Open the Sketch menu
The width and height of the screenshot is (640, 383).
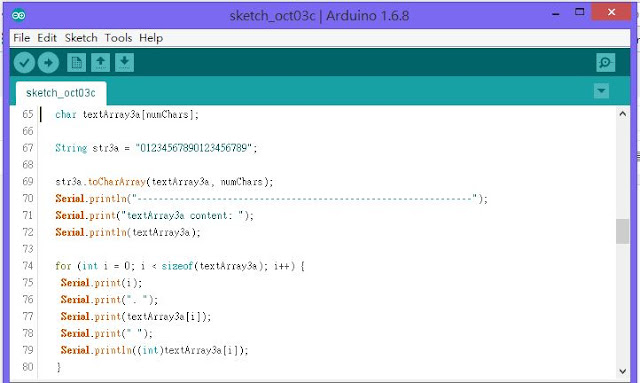click(81, 38)
